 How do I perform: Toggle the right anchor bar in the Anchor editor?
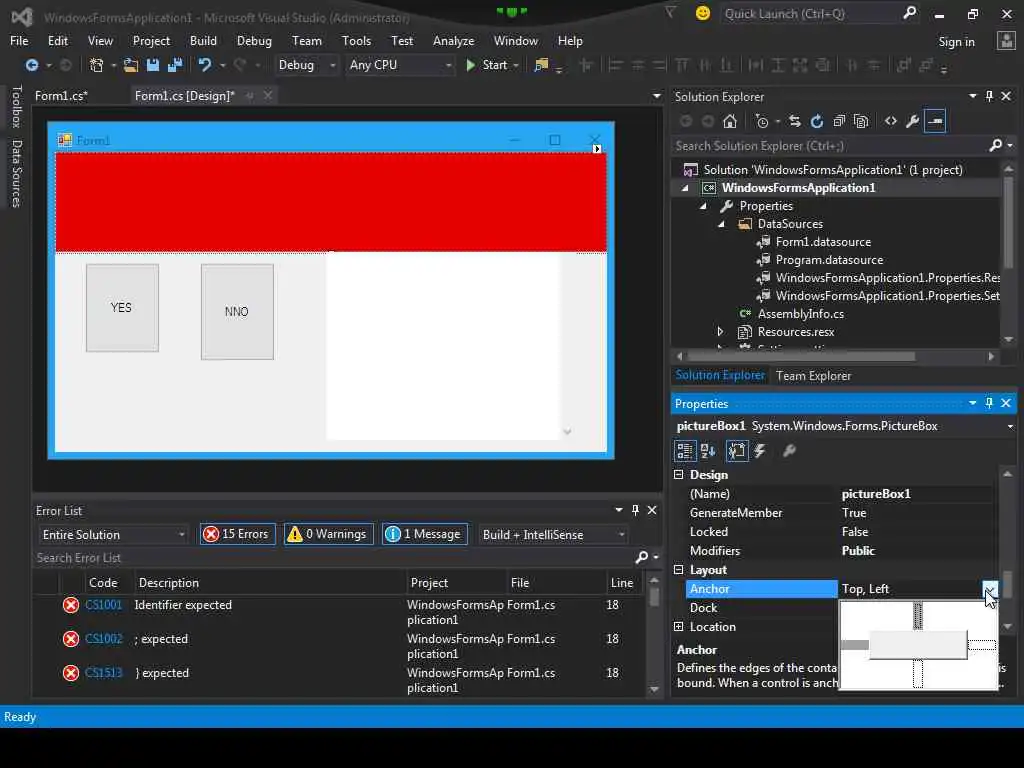pyautogui.click(x=982, y=645)
